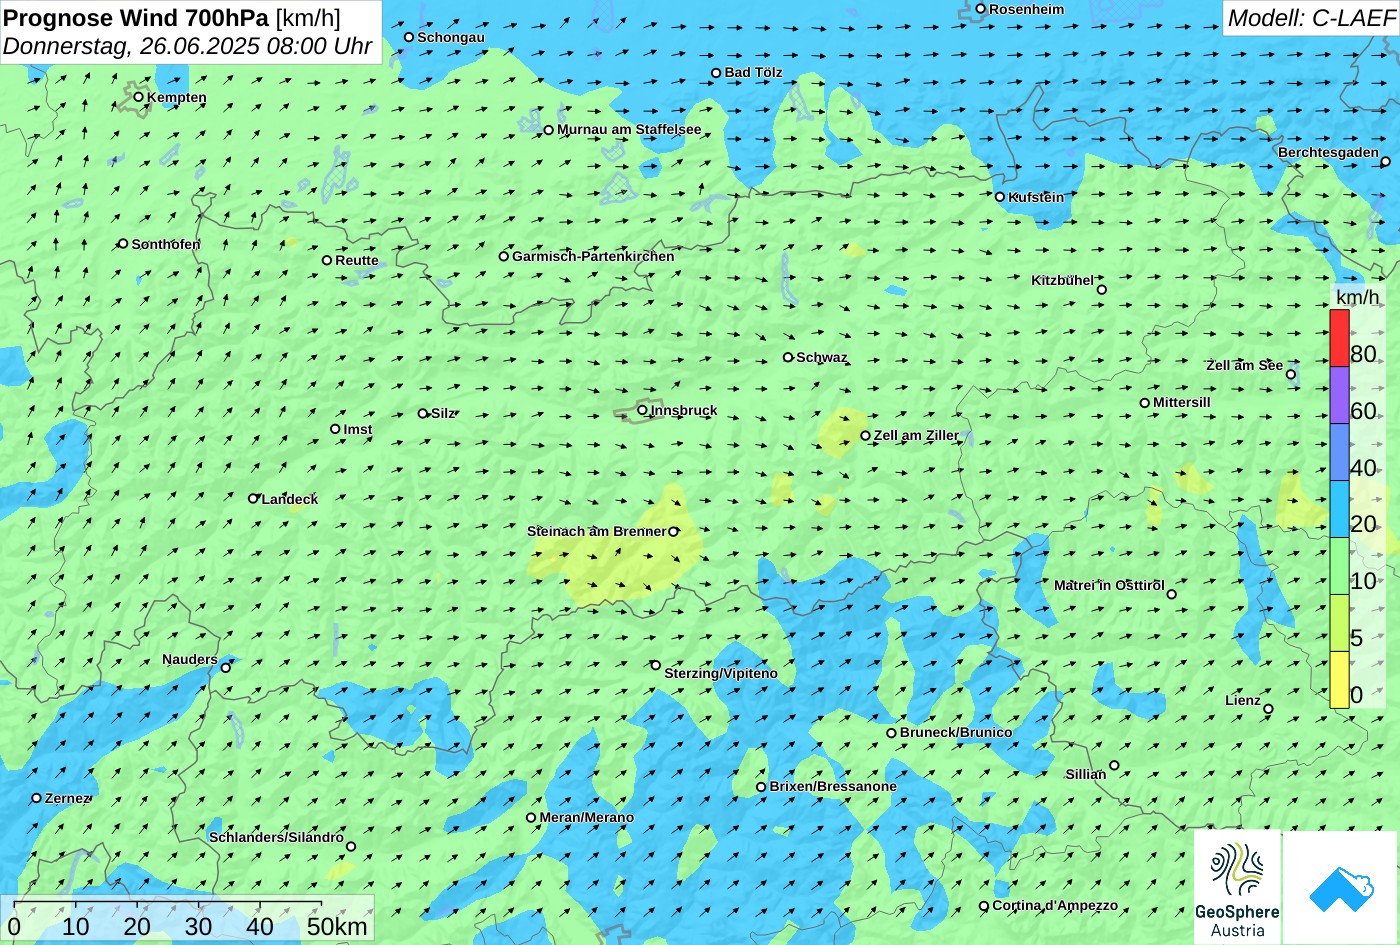The height and width of the screenshot is (945, 1400).
Task: Click the Zell am Ziller label
Action: click(x=916, y=435)
